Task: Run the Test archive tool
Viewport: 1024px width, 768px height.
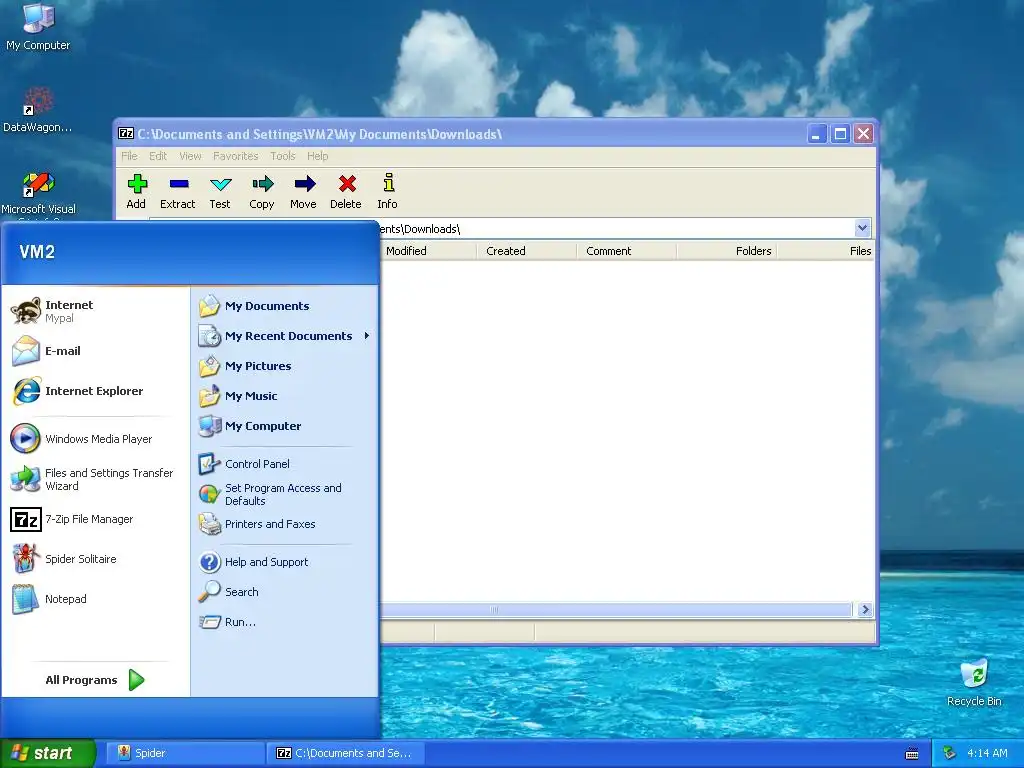Action: [x=220, y=191]
